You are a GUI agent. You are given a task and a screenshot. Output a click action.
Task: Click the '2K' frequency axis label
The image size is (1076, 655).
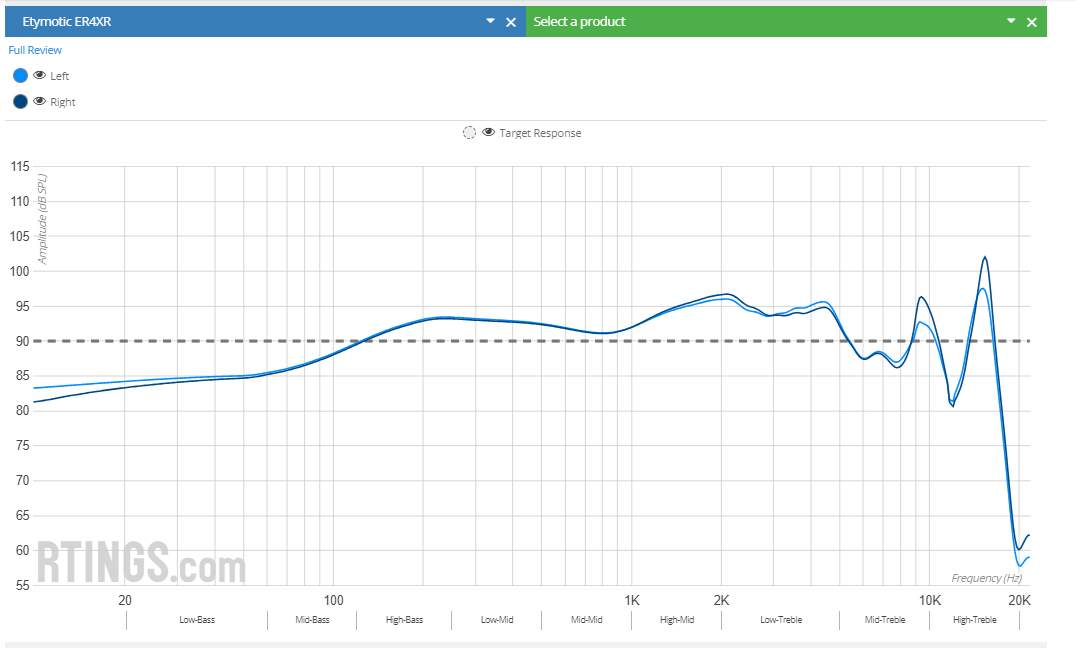tap(721, 600)
